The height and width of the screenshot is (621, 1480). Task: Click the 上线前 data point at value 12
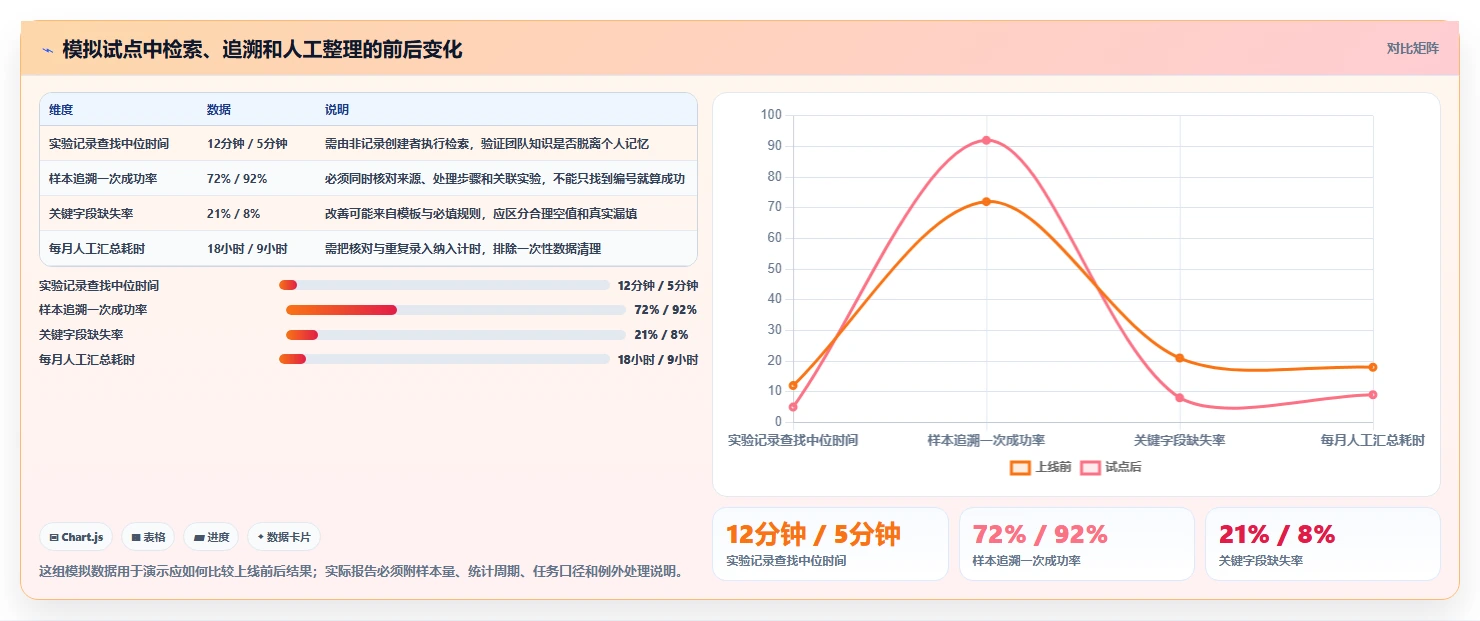tap(793, 385)
